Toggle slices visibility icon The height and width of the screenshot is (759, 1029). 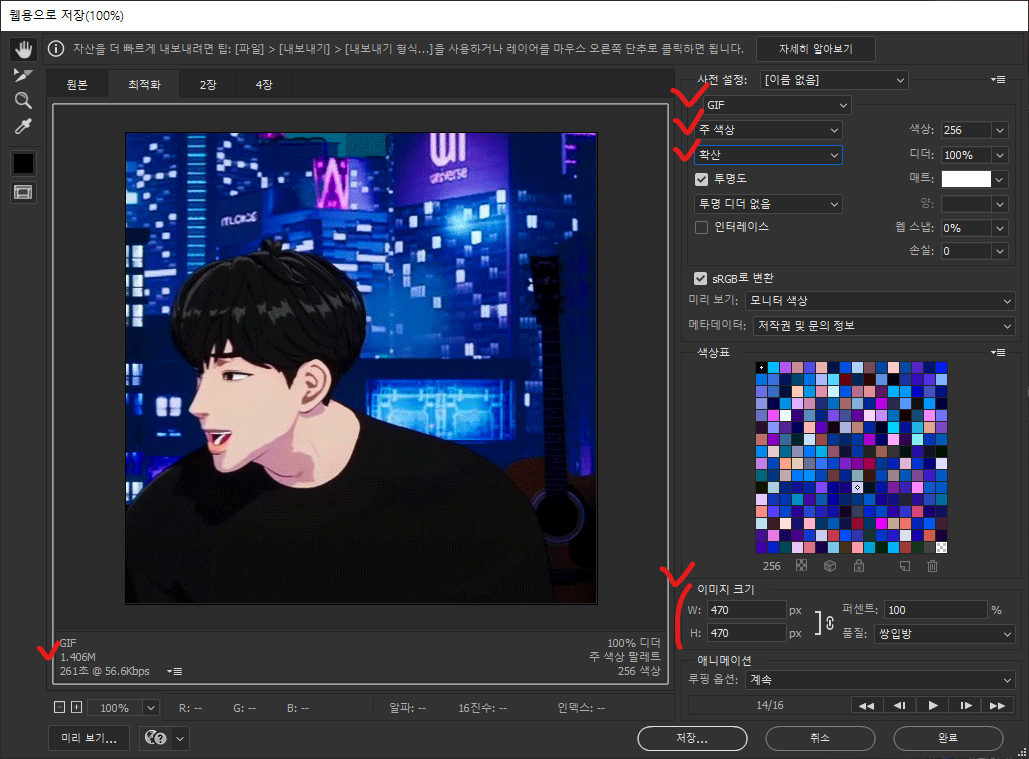[24, 192]
